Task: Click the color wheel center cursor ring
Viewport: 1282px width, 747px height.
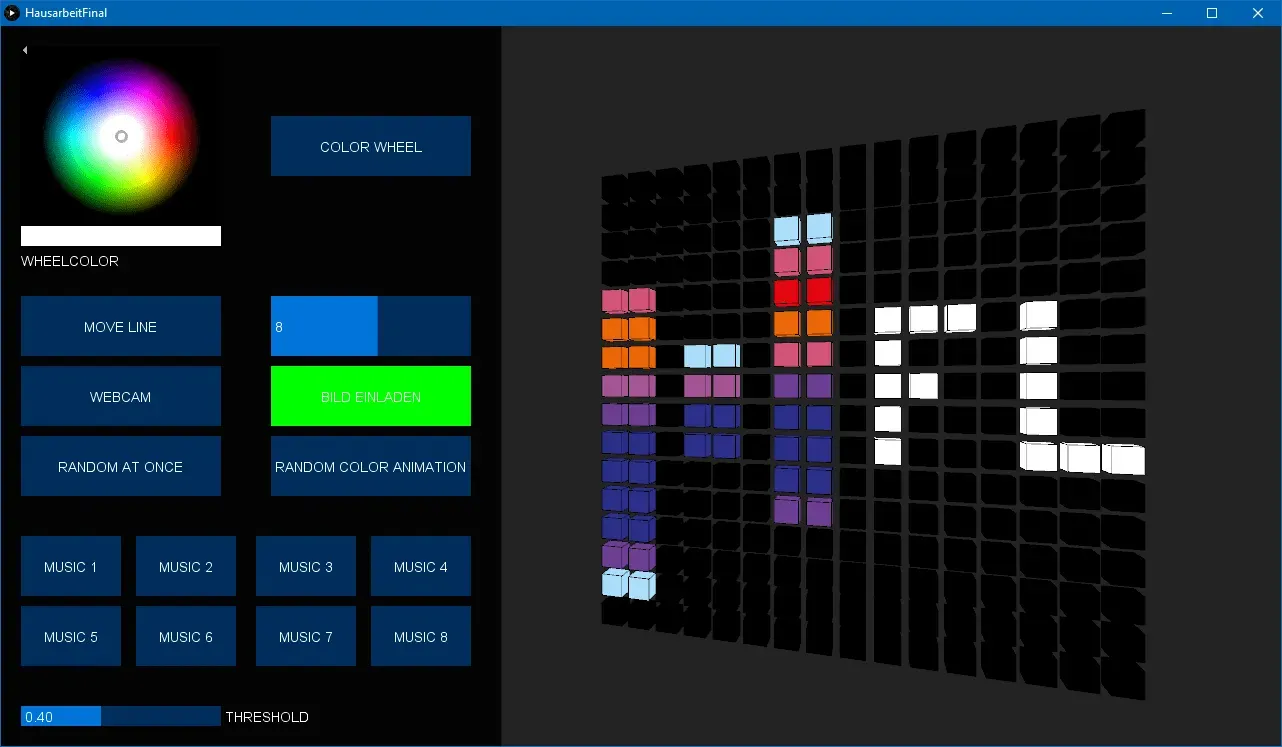Action: pos(121,136)
